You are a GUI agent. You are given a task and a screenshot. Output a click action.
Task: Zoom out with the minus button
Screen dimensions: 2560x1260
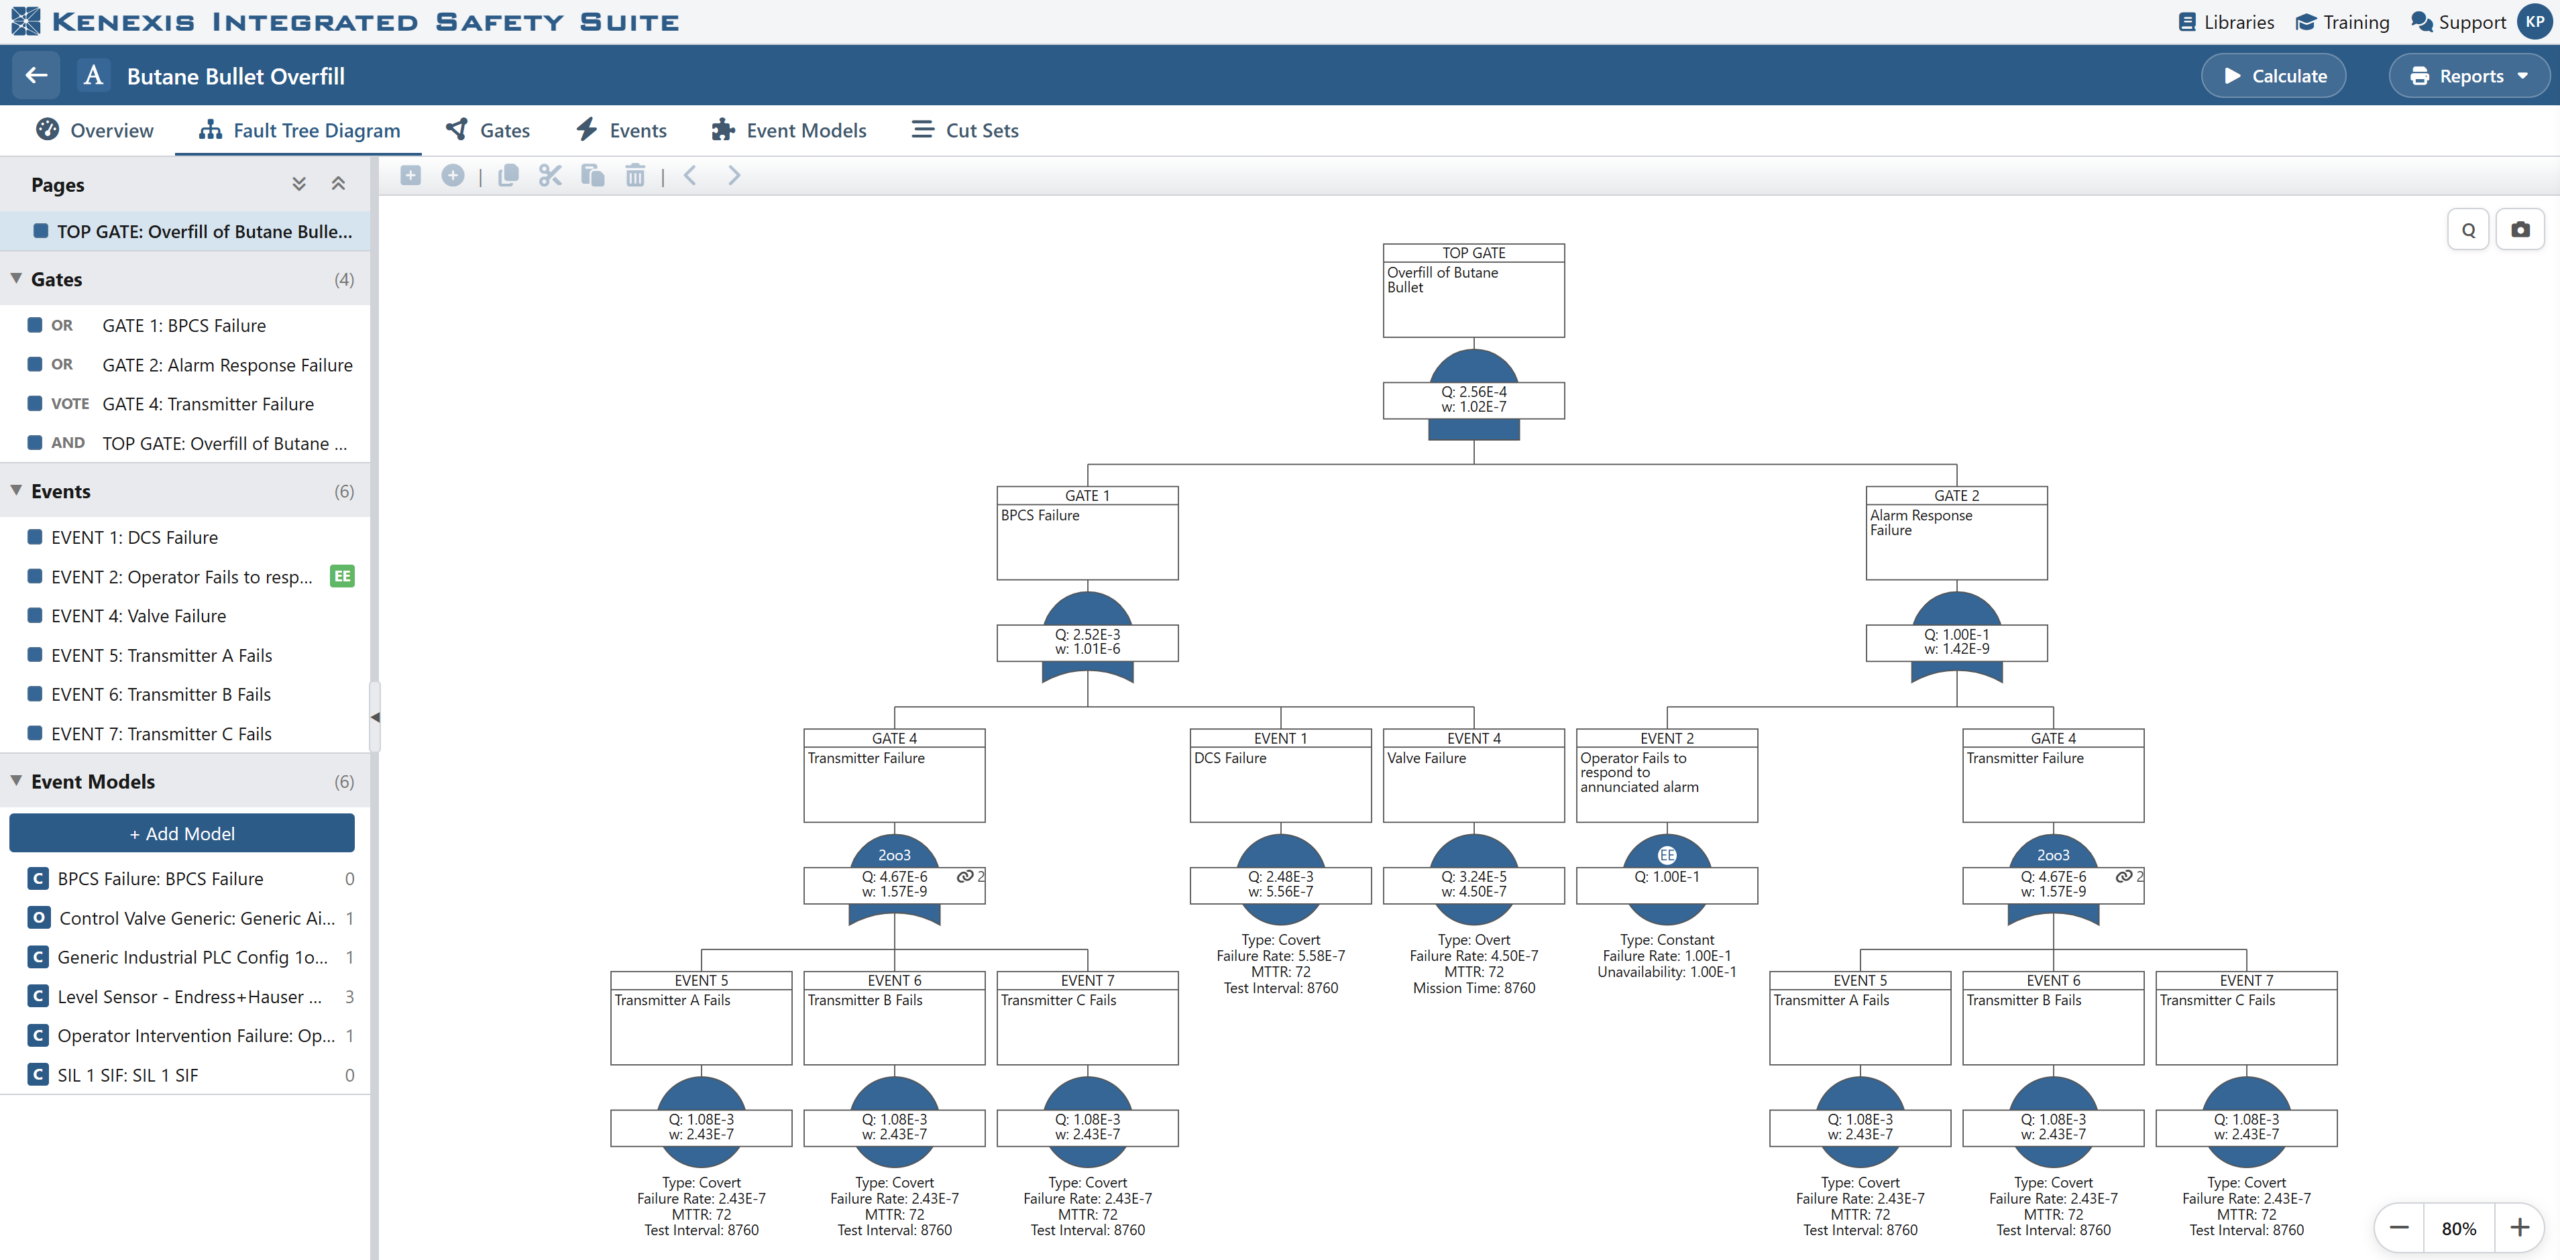tap(2399, 1228)
